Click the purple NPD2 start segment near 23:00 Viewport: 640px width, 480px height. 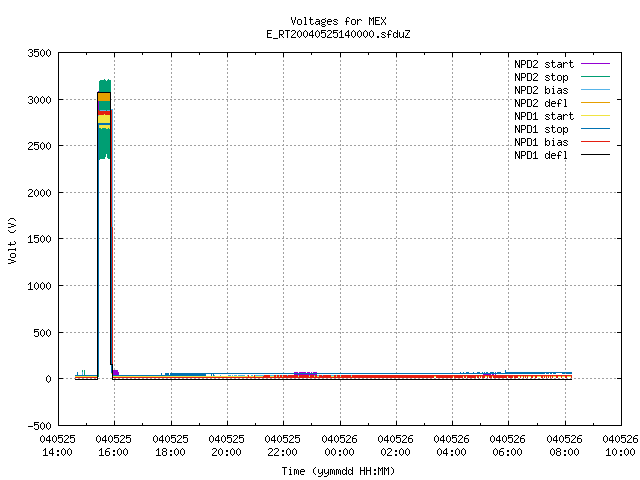pyautogui.click(x=305, y=373)
